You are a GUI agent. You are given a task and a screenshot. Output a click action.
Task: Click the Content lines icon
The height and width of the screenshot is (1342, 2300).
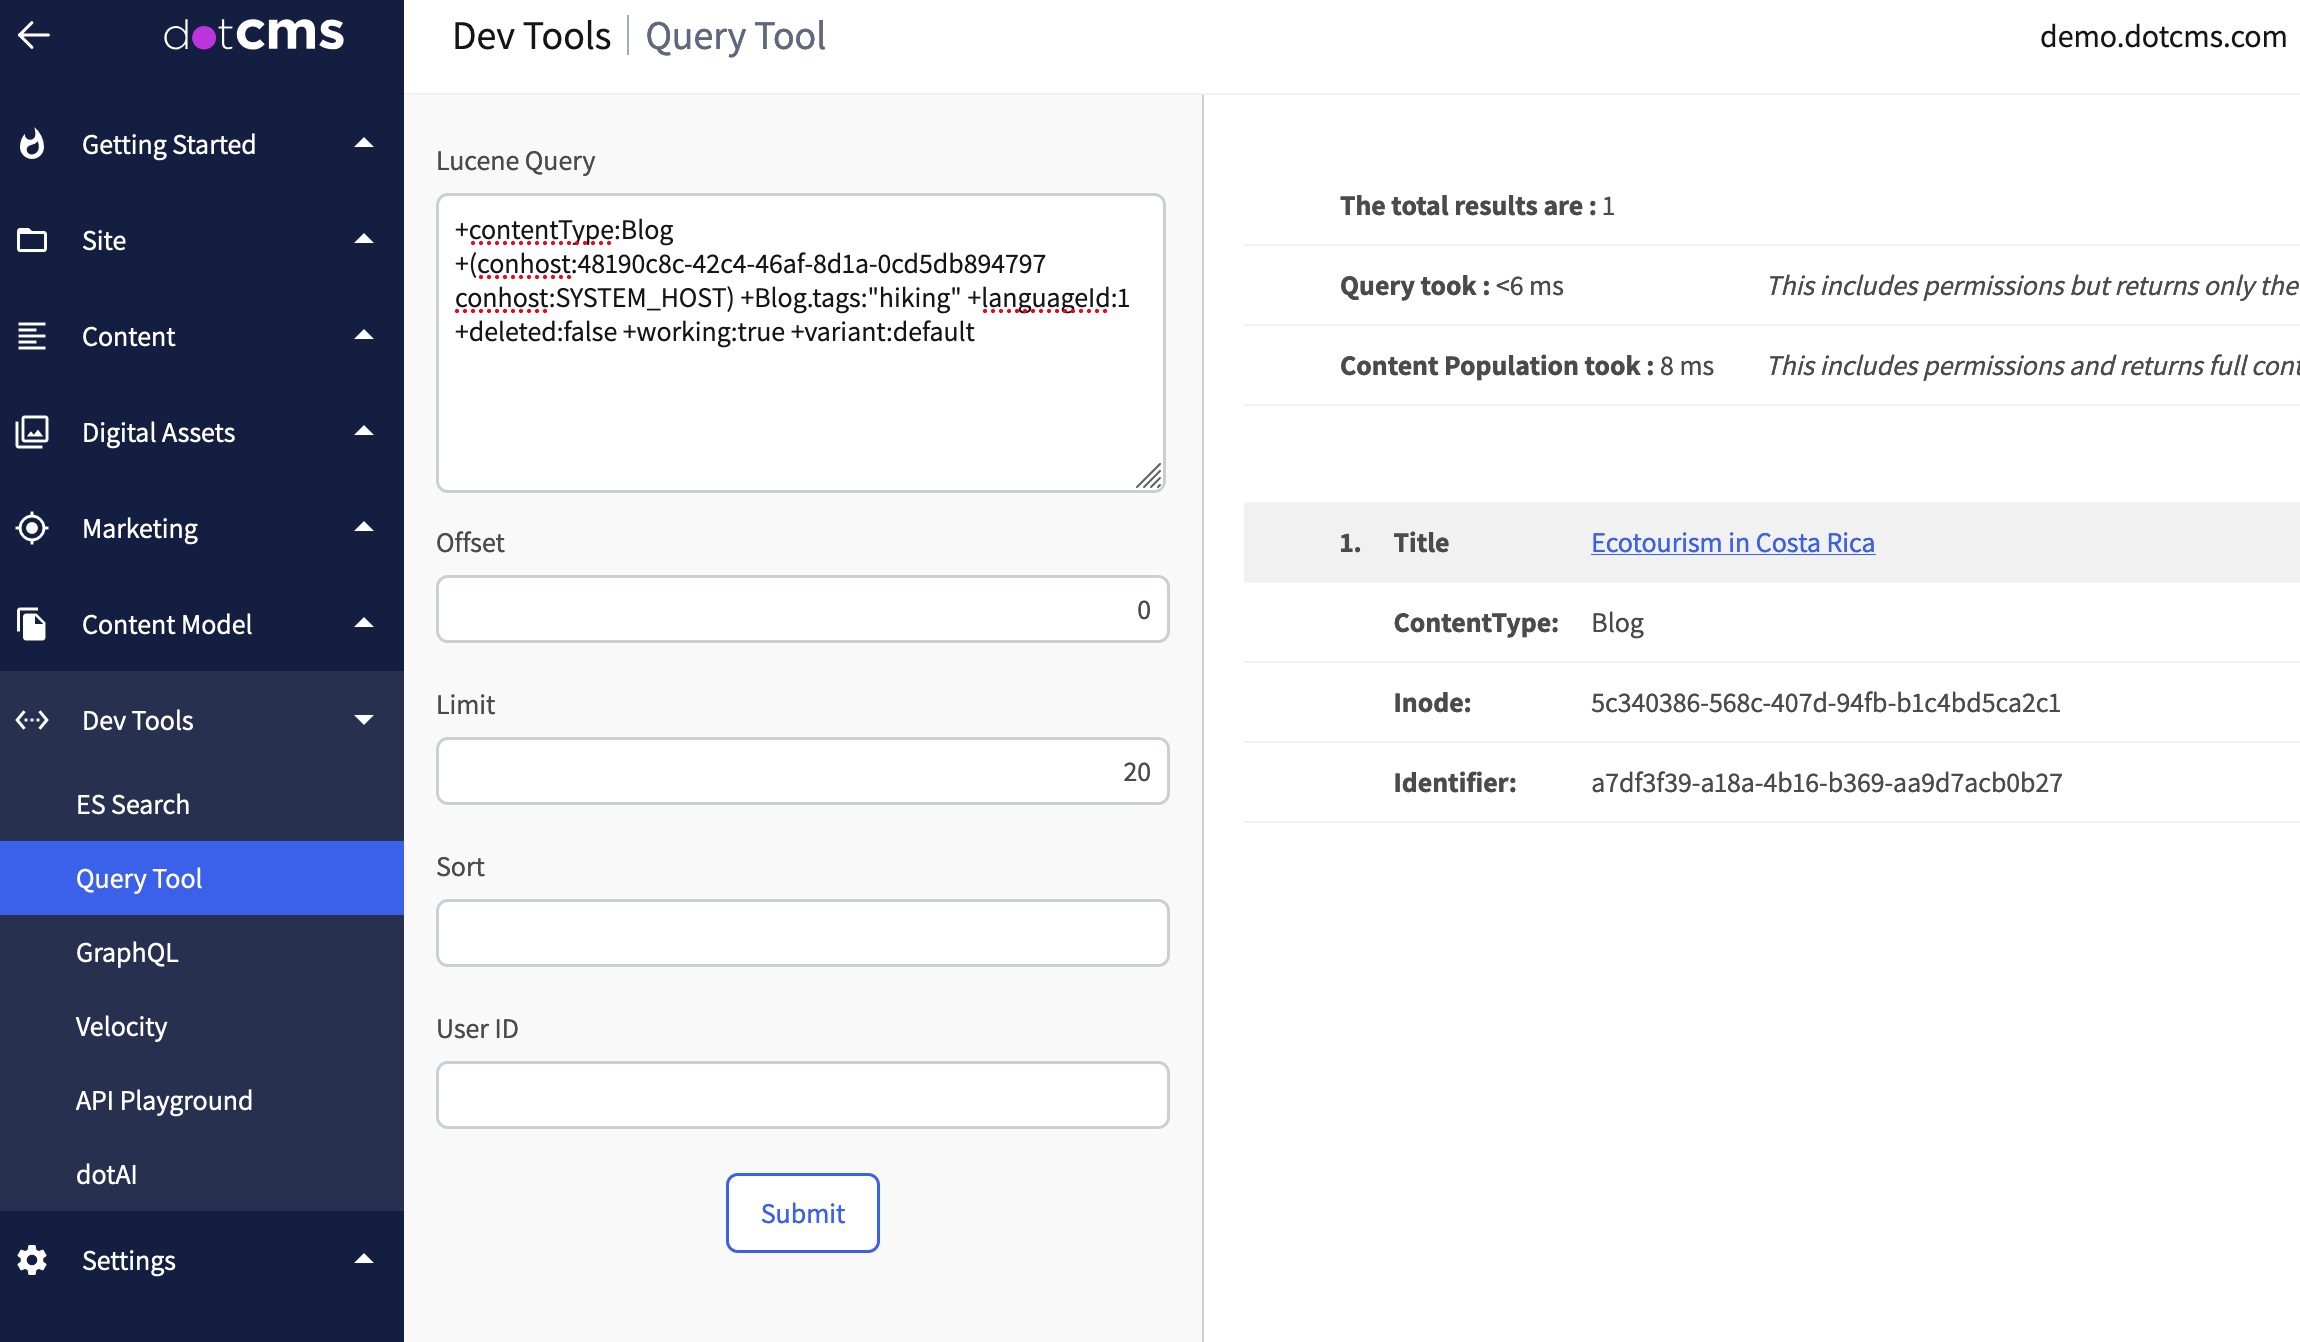32,336
